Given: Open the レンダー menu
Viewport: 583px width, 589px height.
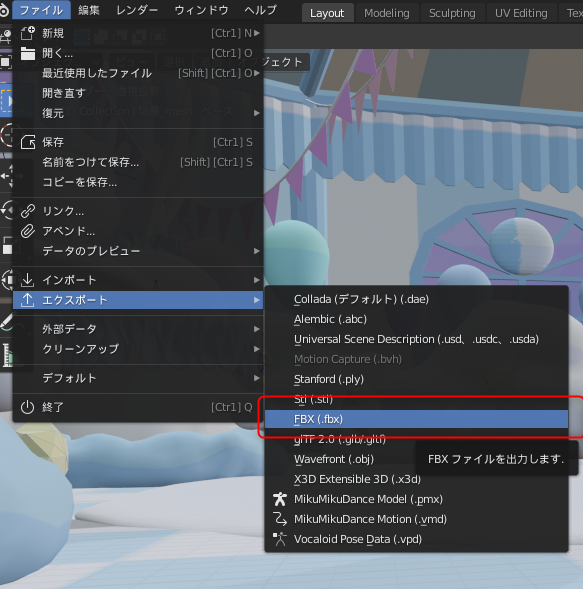Looking at the screenshot, I should pos(137,10).
